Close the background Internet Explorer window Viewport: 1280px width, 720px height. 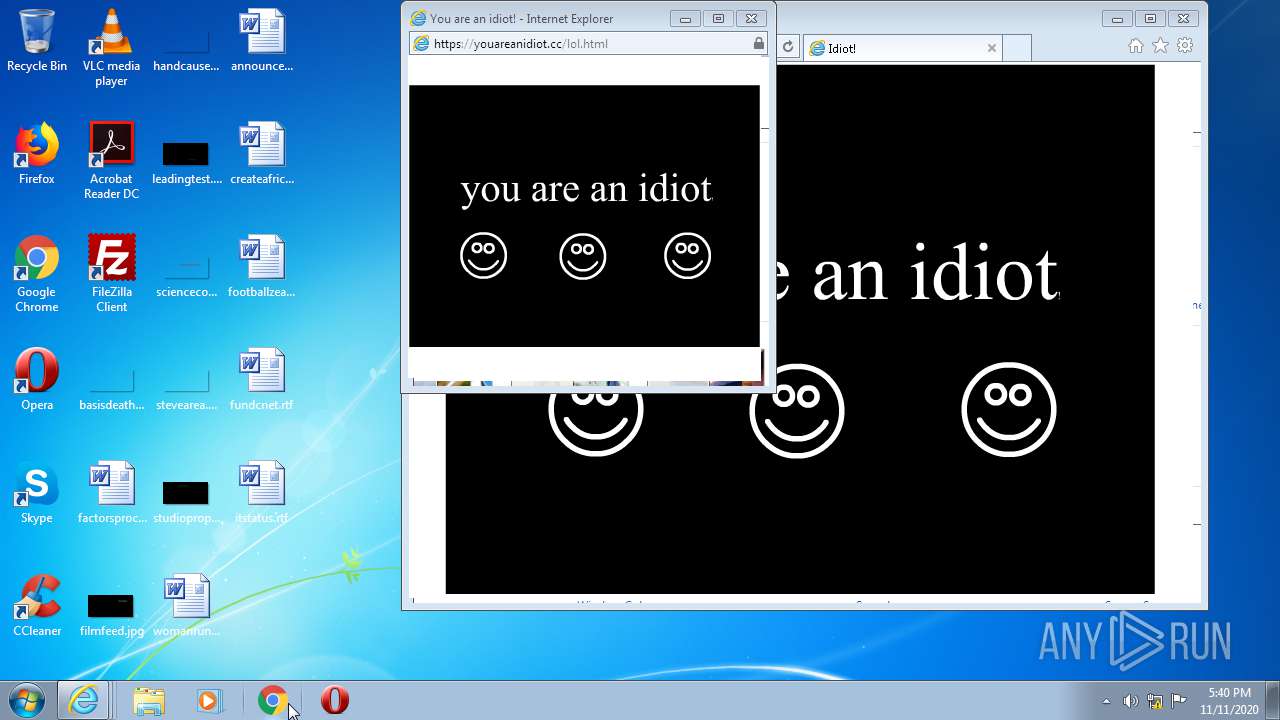(x=1183, y=18)
